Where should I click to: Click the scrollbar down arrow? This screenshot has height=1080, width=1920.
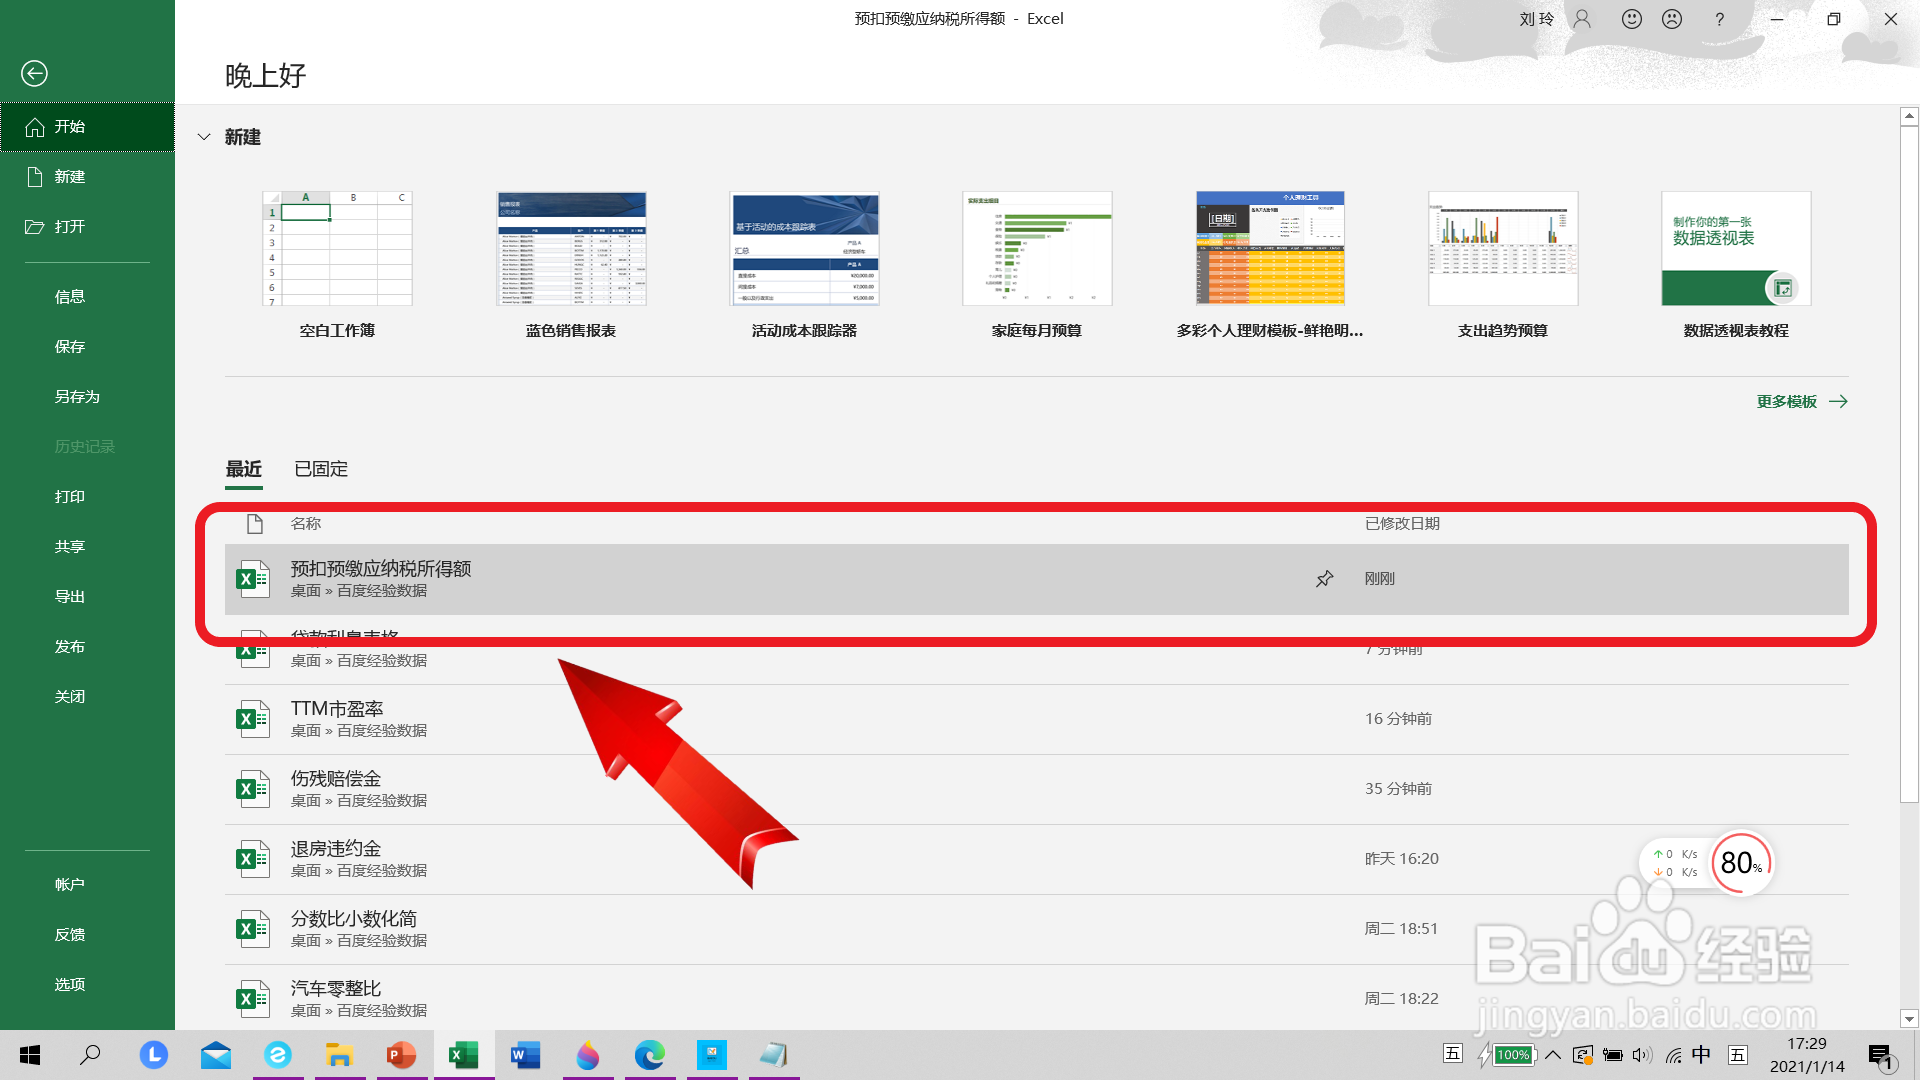(1909, 1020)
